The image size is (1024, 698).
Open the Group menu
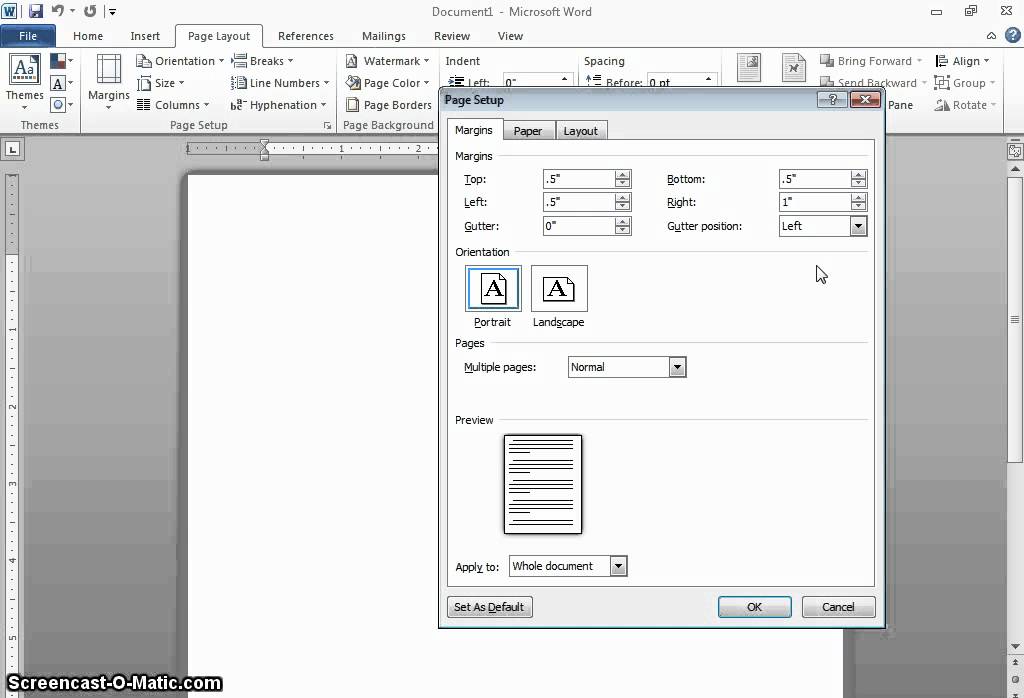[965, 83]
